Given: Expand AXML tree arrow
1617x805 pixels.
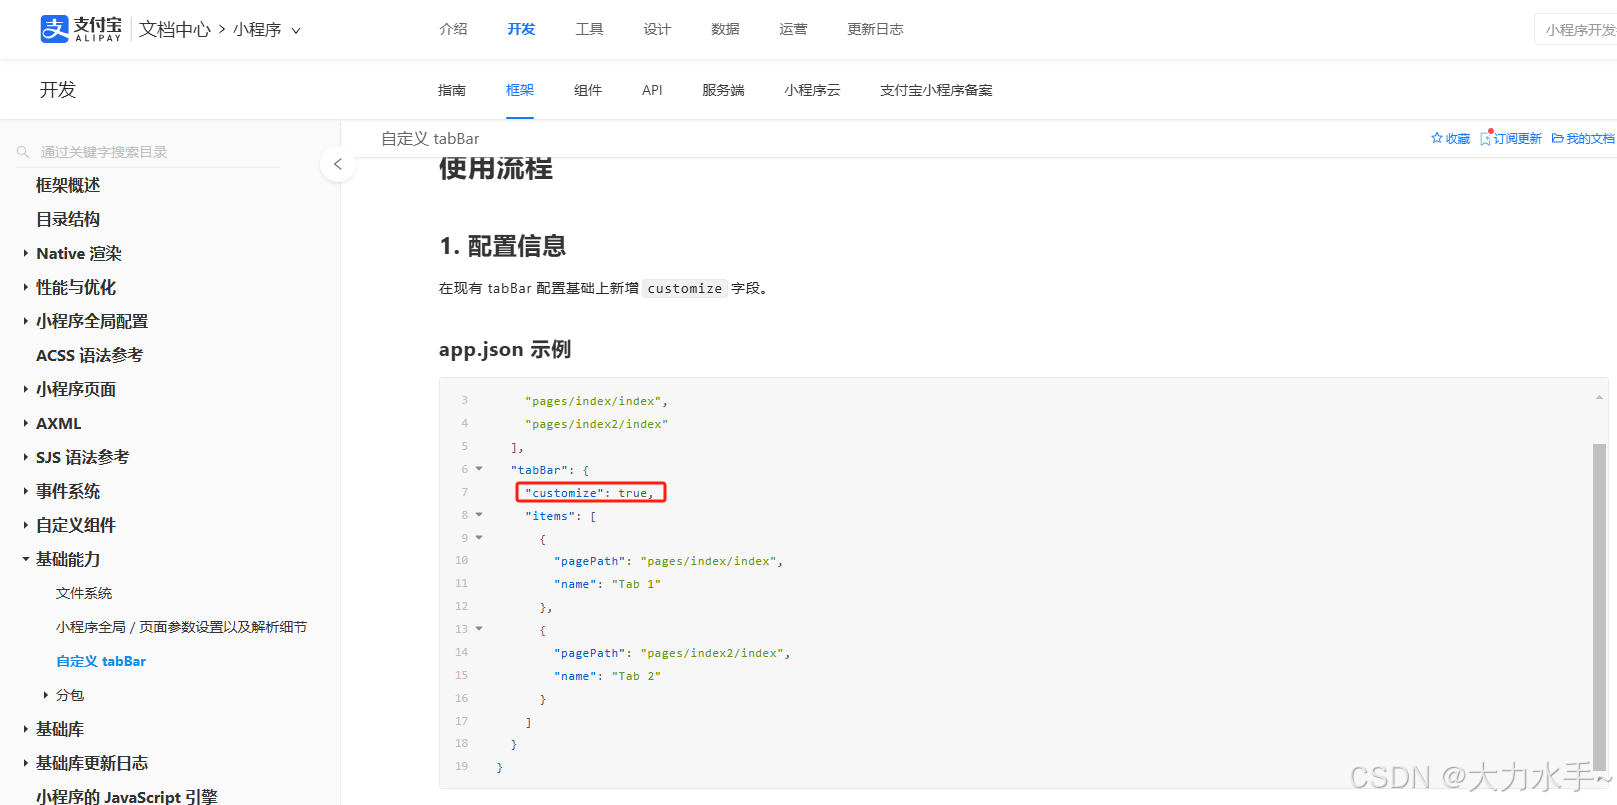Looking at the screenshot, I should point(26,424).
